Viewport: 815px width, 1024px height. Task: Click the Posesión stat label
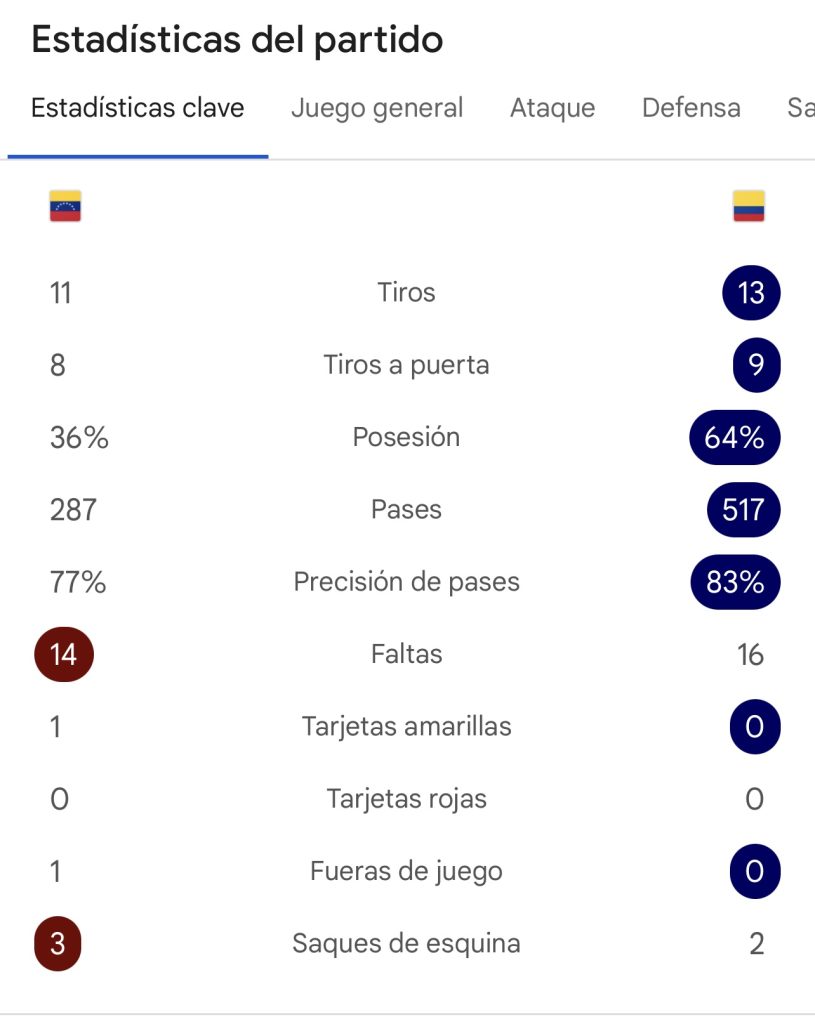406,438
